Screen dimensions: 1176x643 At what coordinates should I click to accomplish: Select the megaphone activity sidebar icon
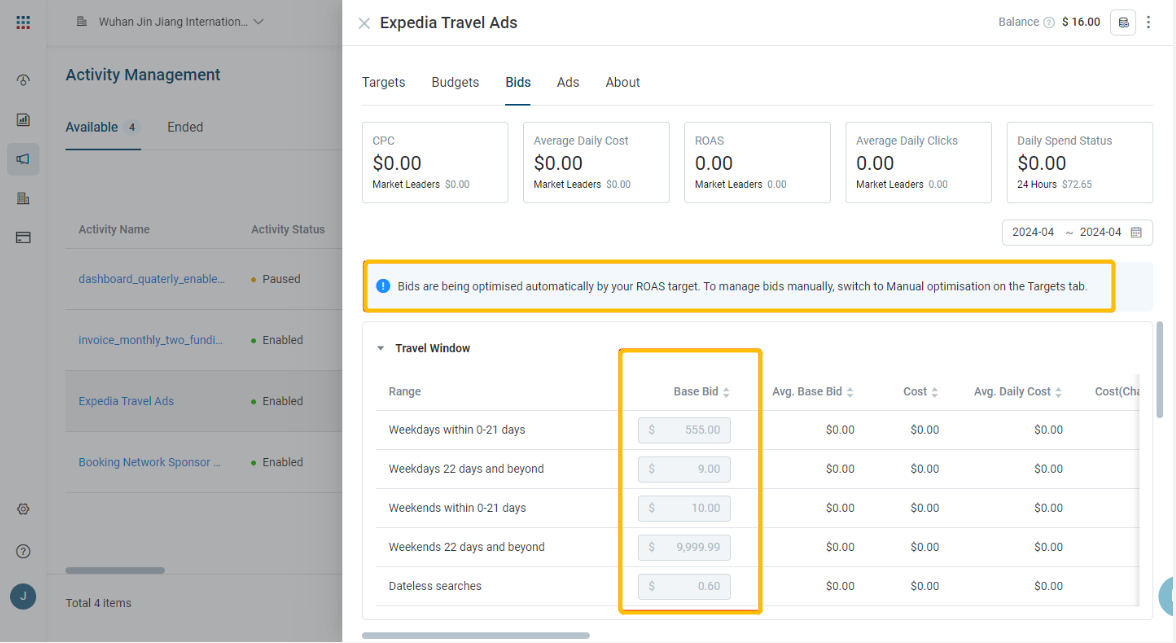[23, 159]
